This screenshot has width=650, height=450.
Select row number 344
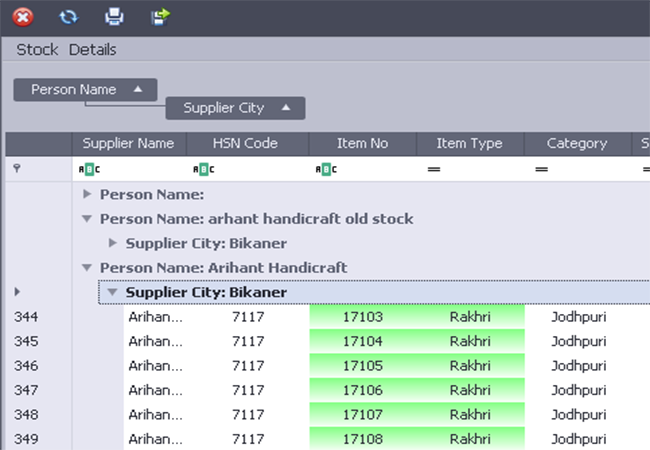(26, 317)
